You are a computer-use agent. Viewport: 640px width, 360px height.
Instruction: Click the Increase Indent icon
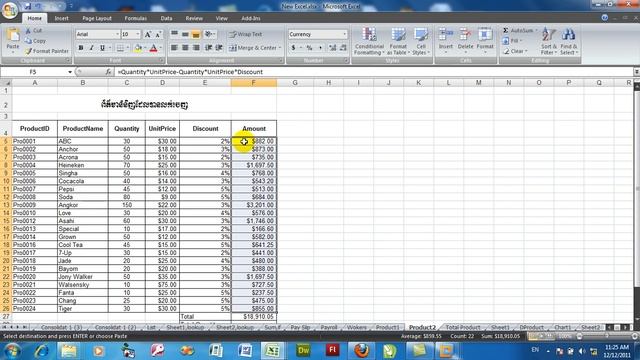point(219,48)
